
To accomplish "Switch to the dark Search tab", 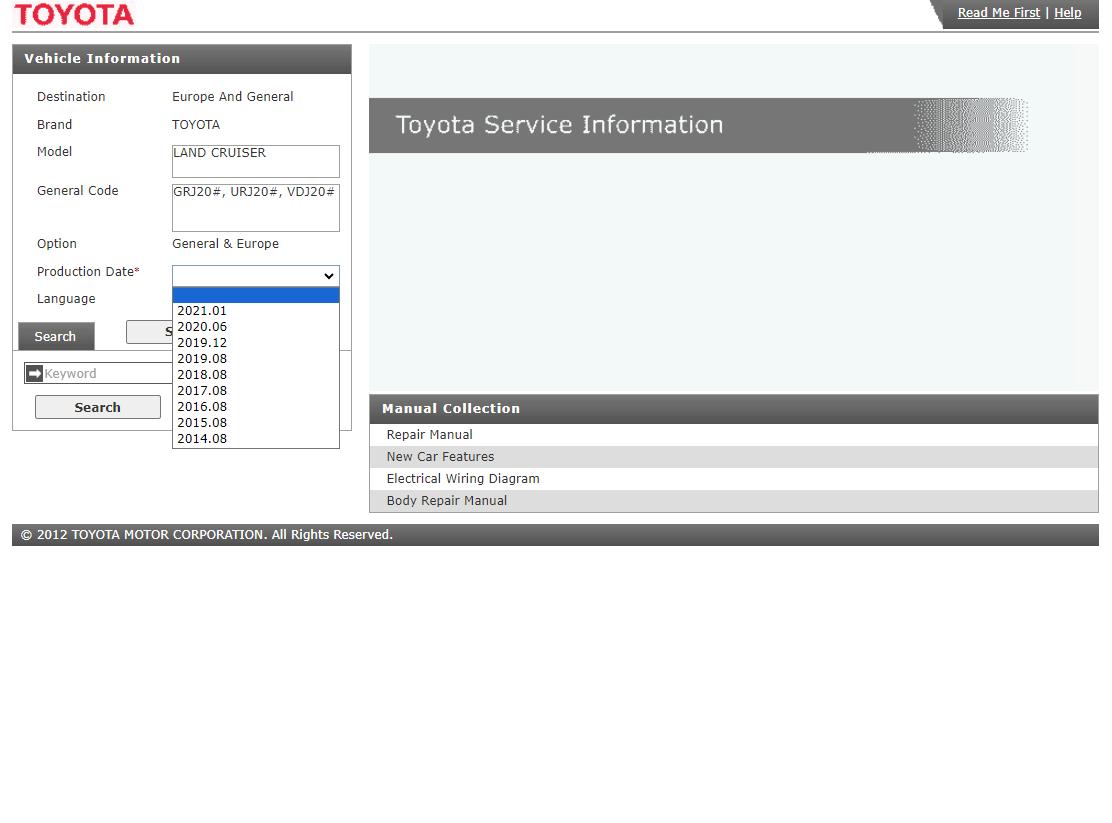I will coord(56,336).
